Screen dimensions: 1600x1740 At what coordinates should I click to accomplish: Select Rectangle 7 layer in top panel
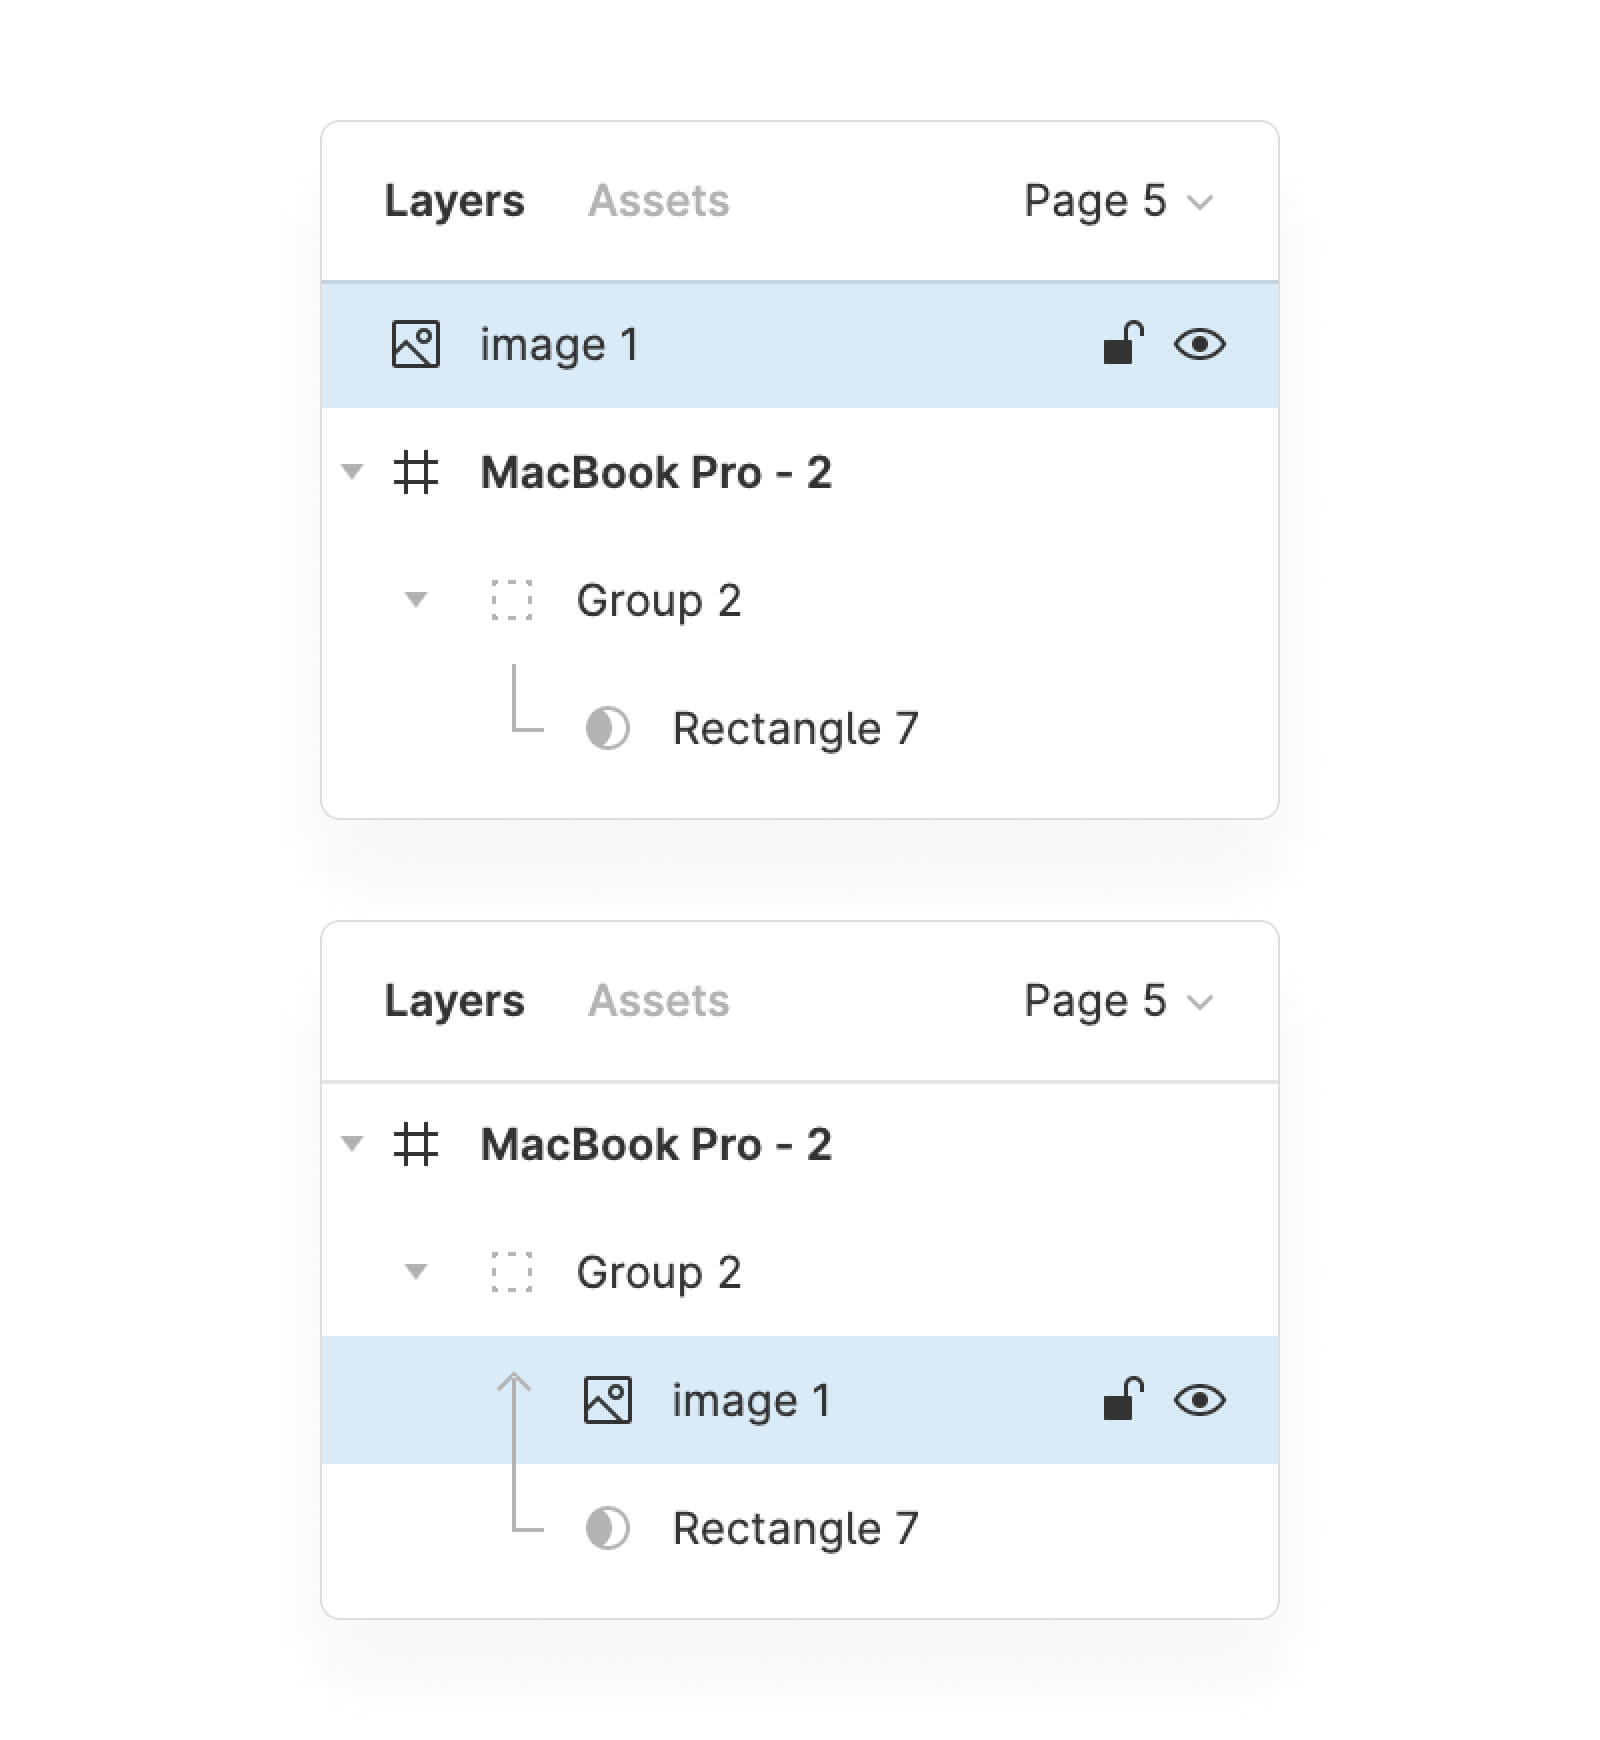[x=795, y=728]
